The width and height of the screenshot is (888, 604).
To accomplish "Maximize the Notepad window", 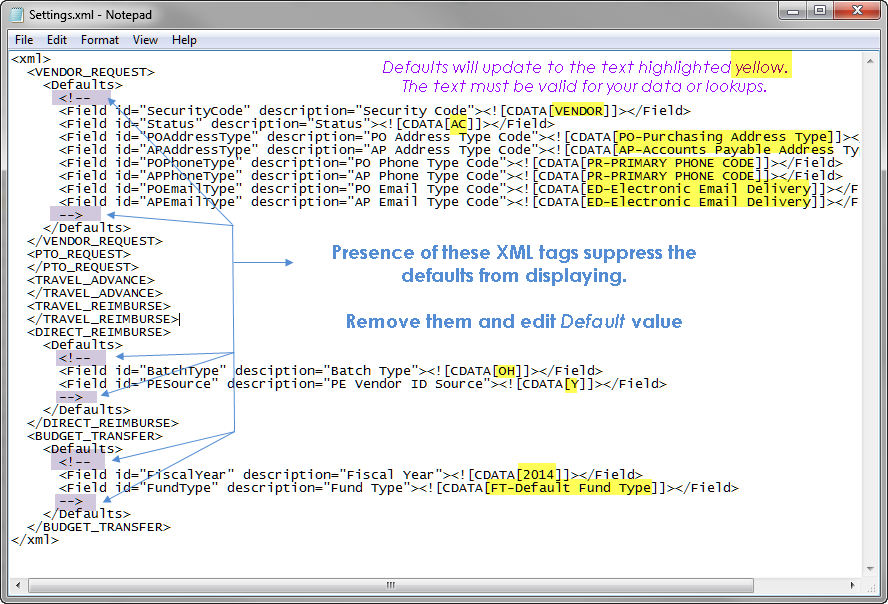I will [x=819, y=10].
